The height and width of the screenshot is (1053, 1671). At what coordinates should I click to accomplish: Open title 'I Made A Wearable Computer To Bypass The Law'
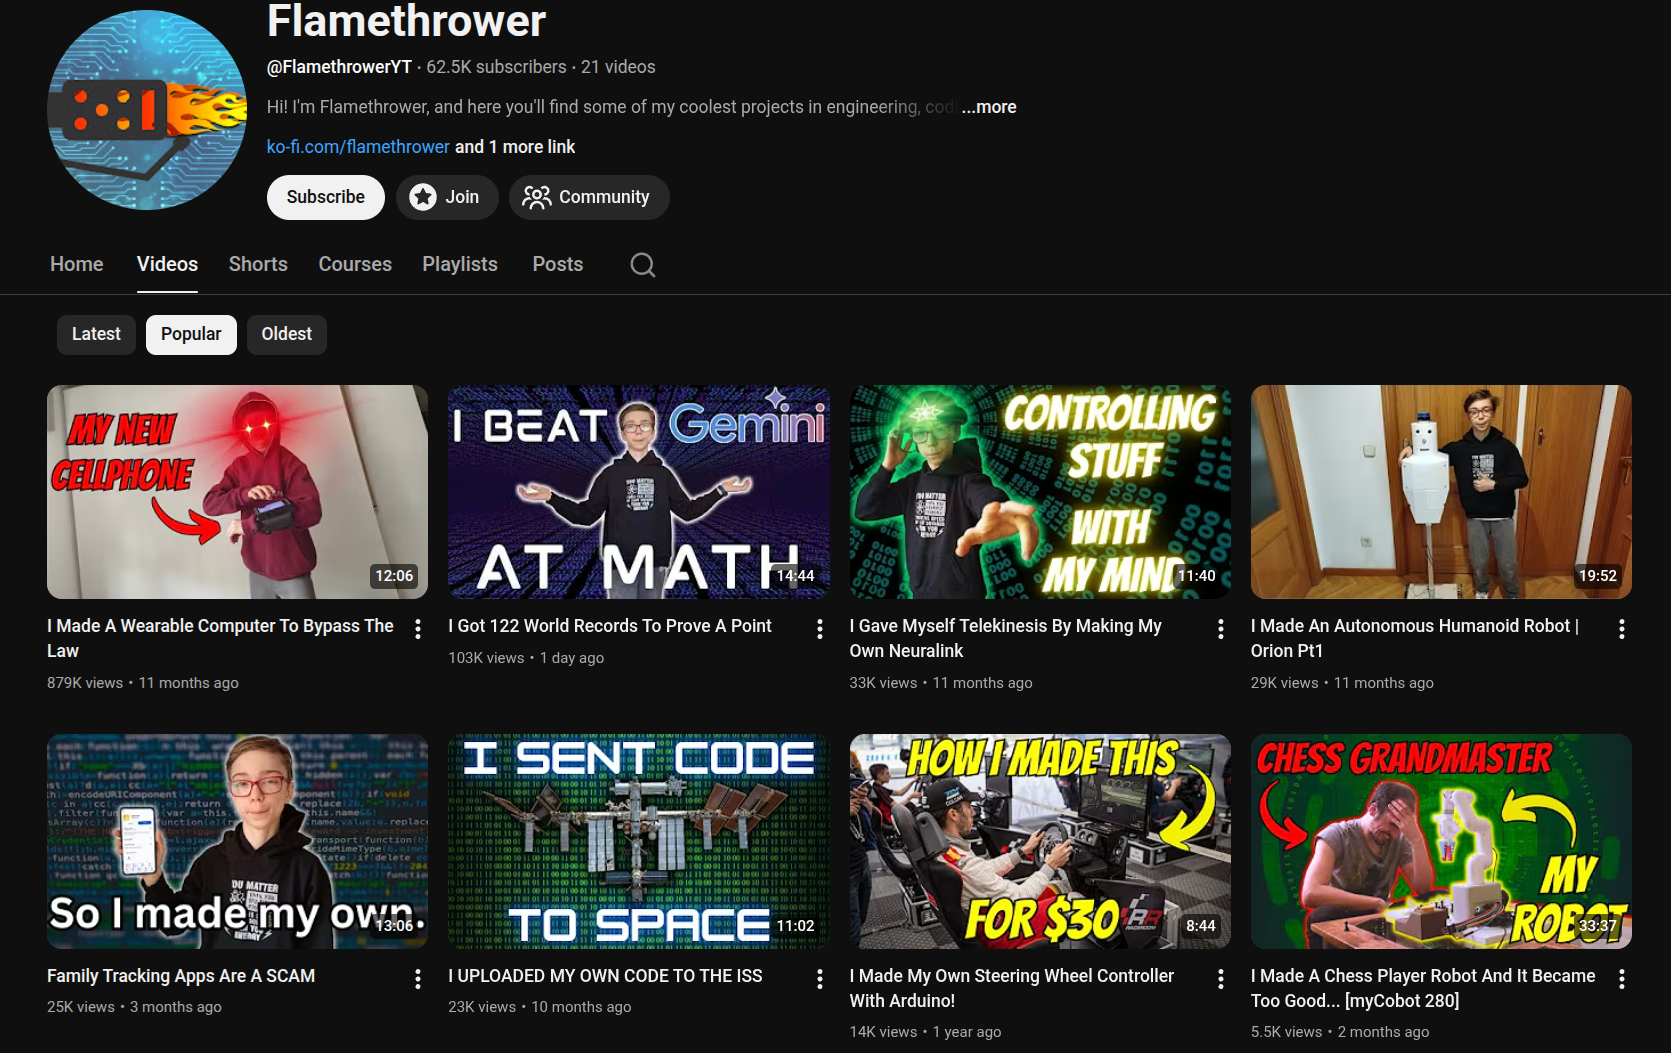point(220,638)
